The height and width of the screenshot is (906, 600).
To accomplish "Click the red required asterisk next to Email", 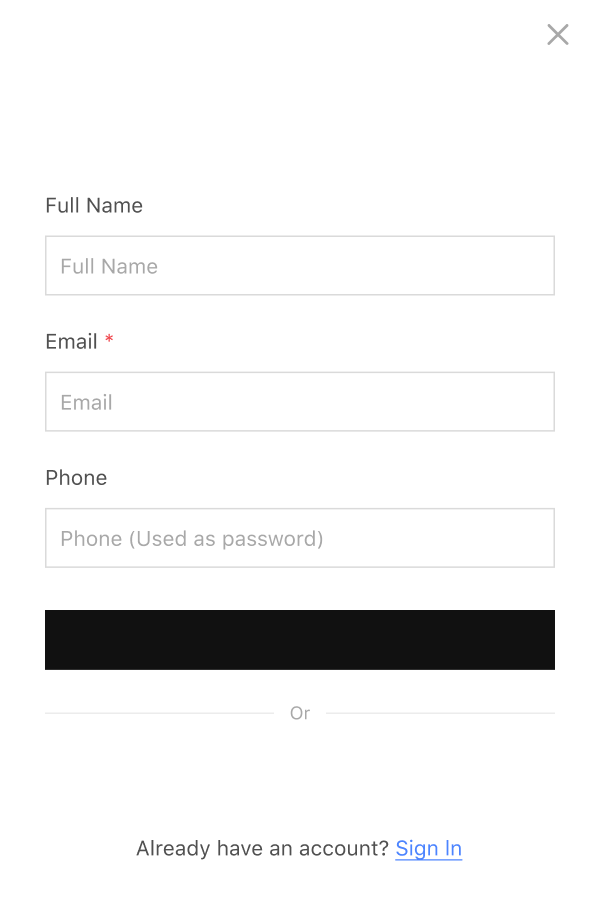I will coord(109,341).
